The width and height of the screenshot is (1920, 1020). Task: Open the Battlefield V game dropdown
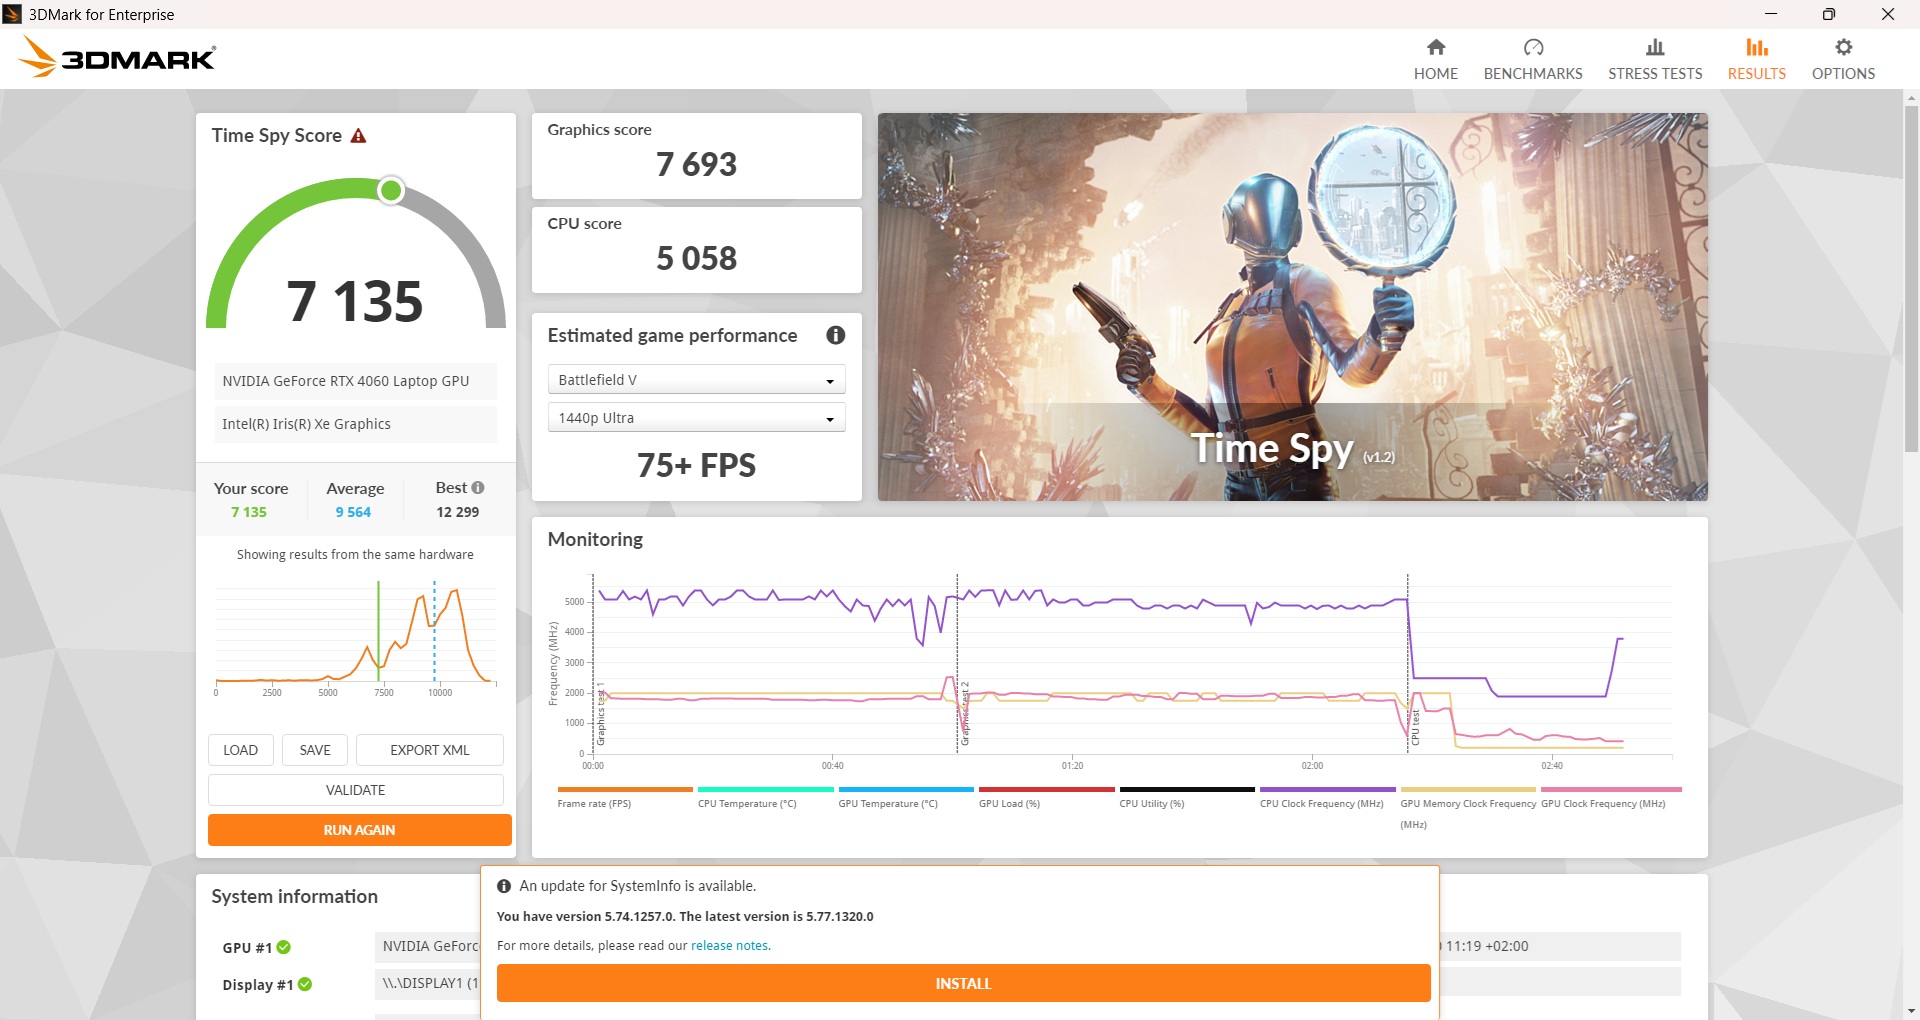[696, 380]
